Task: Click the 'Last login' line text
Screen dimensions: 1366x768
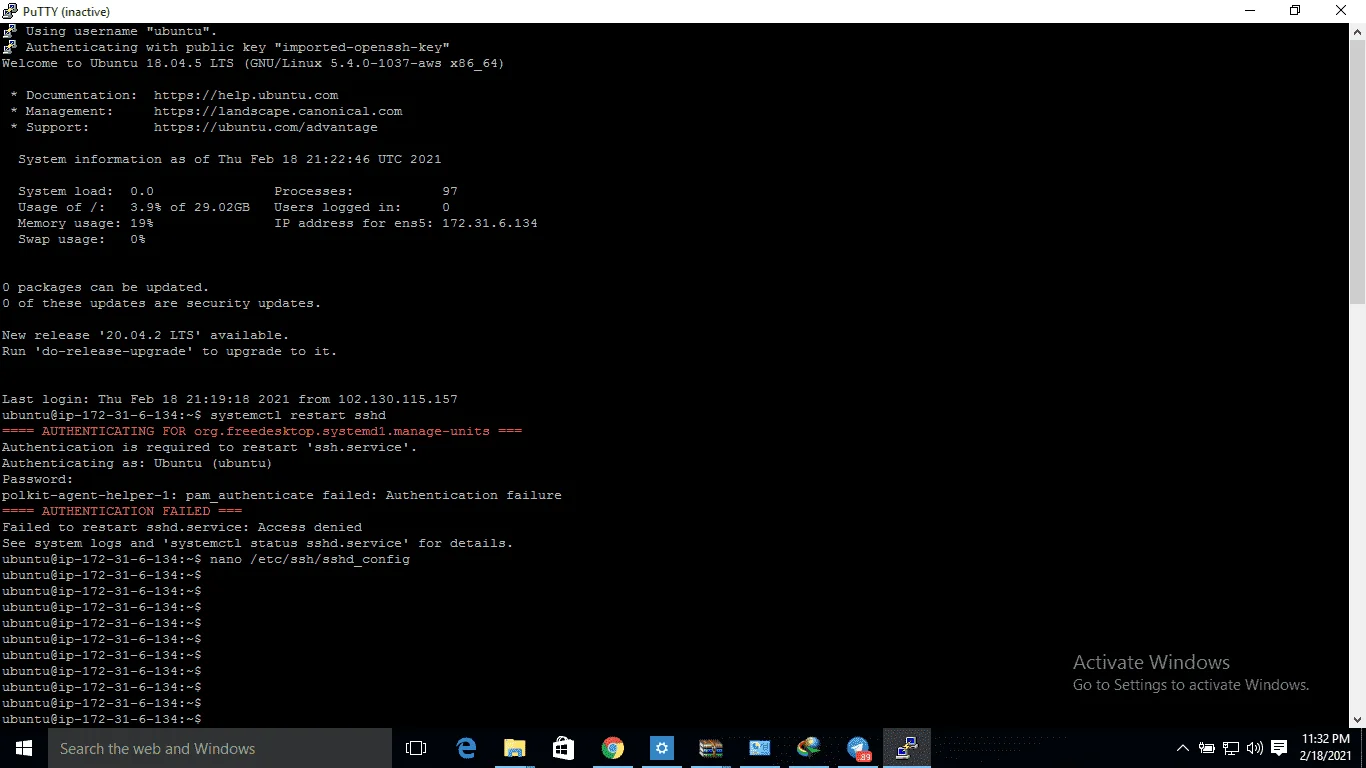Action: point(230,399)
